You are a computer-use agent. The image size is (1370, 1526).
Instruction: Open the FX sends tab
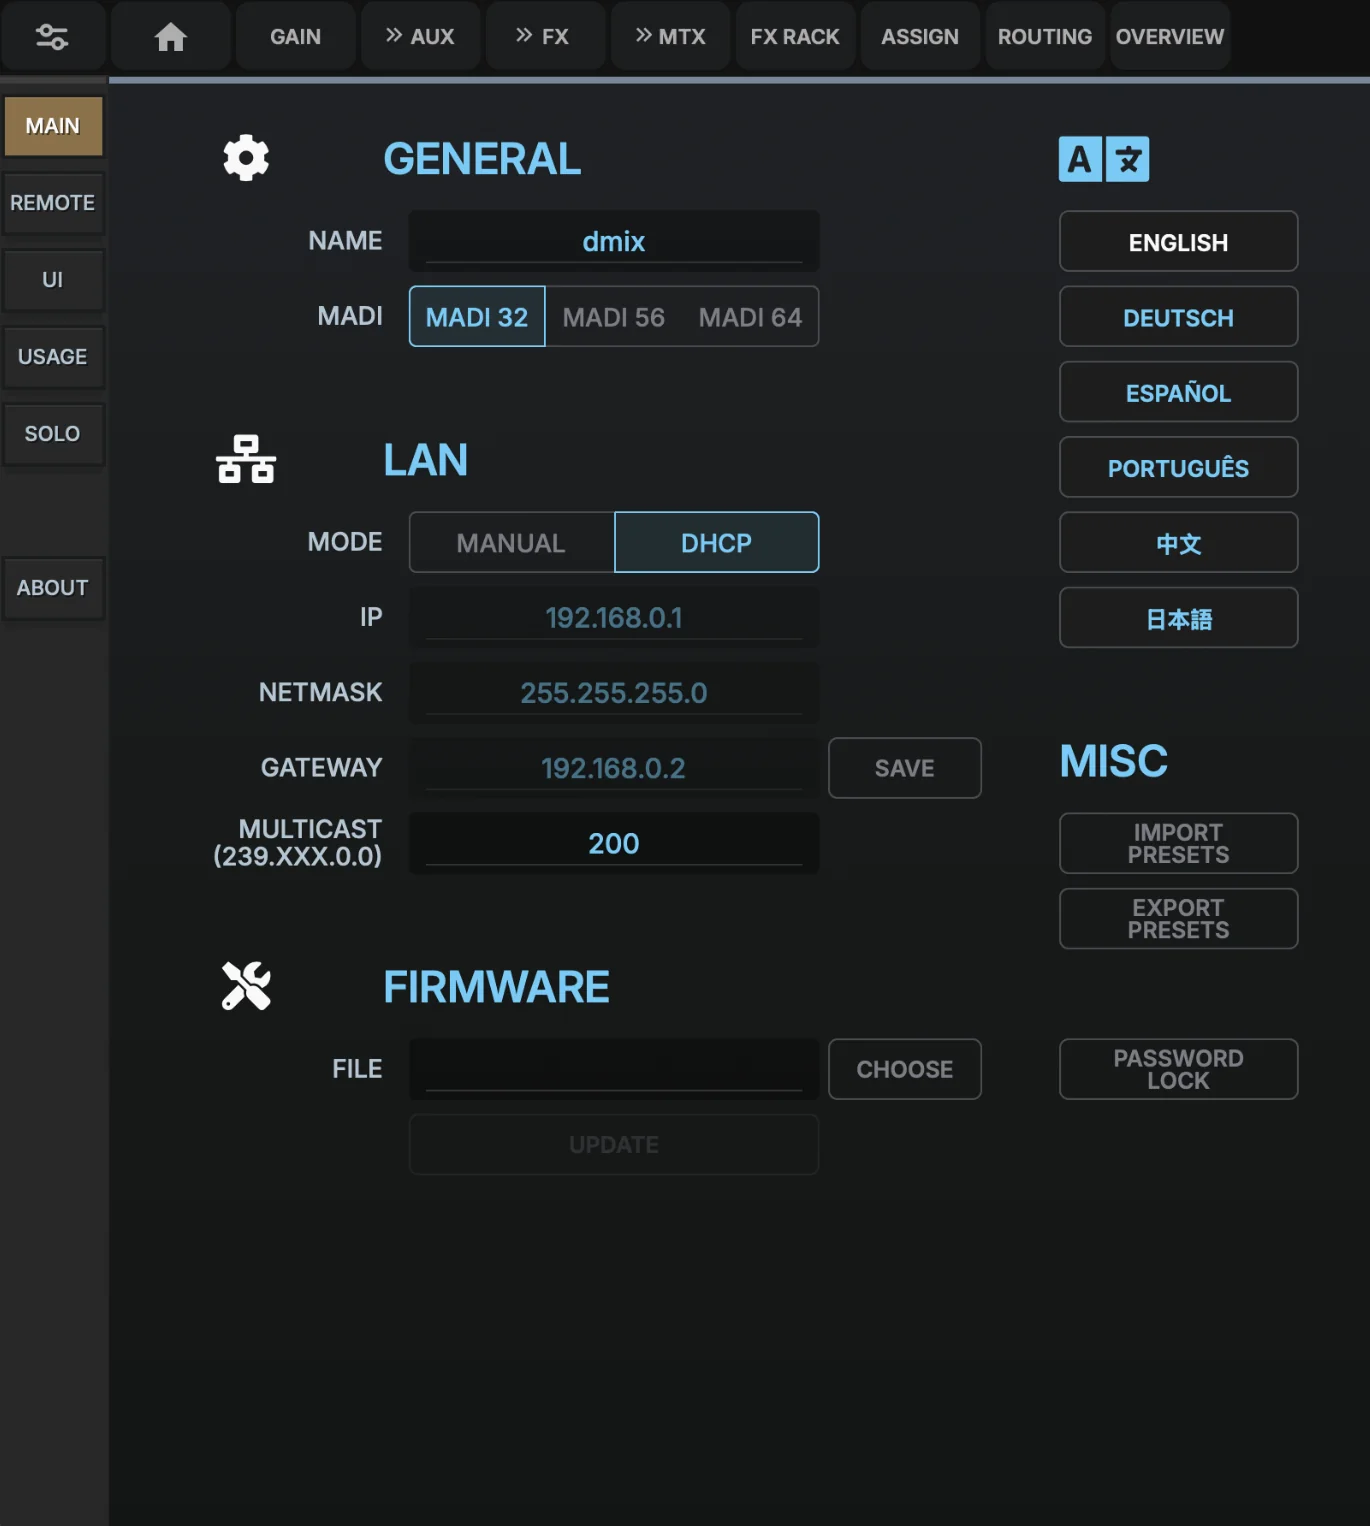545,37
